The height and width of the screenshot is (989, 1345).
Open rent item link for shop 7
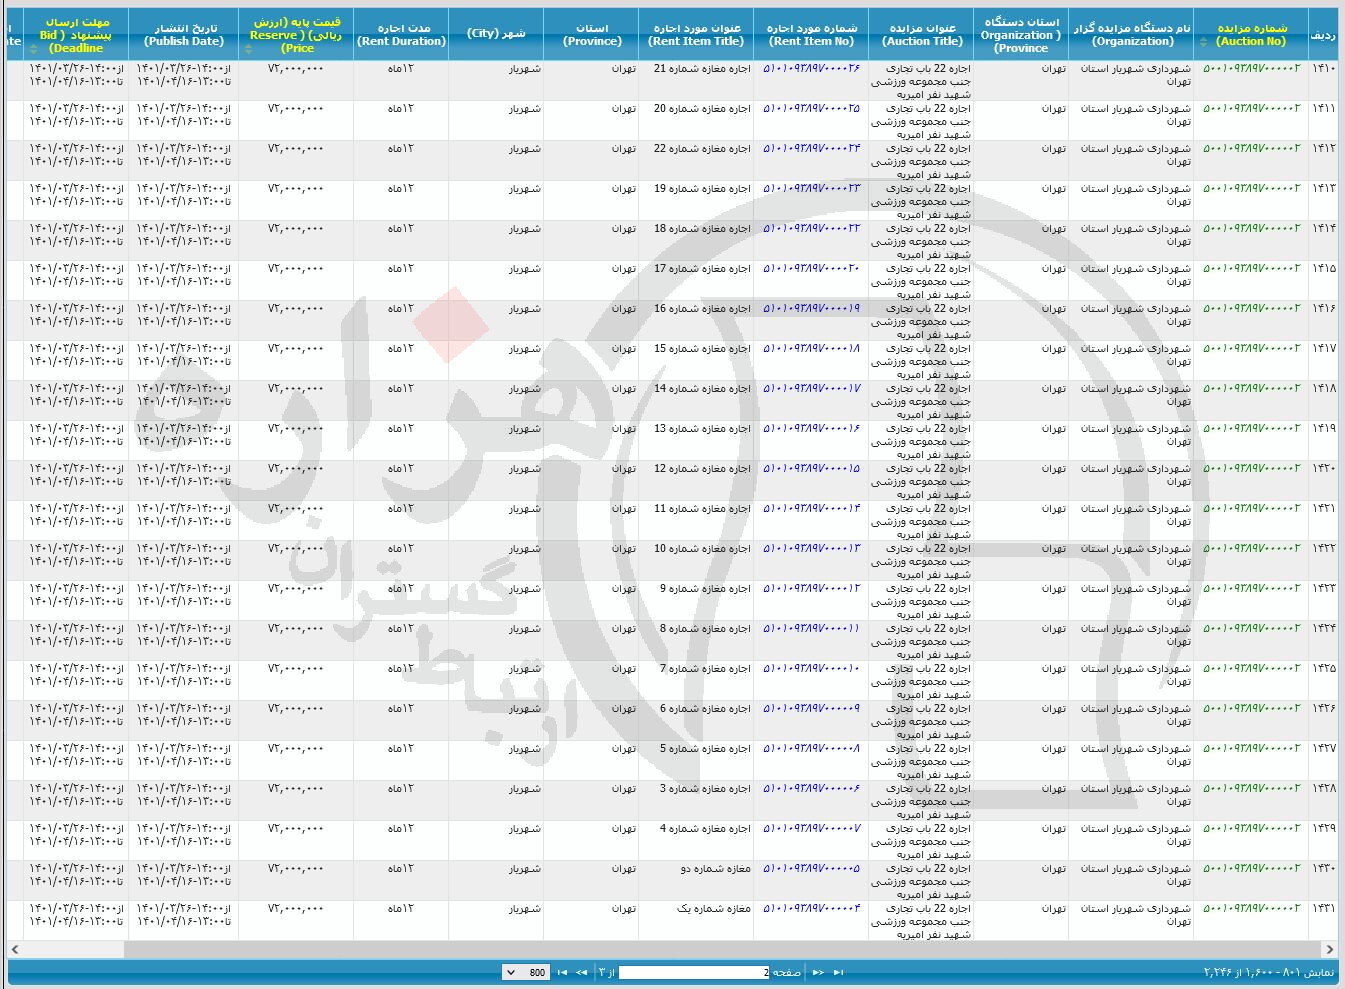811,669
